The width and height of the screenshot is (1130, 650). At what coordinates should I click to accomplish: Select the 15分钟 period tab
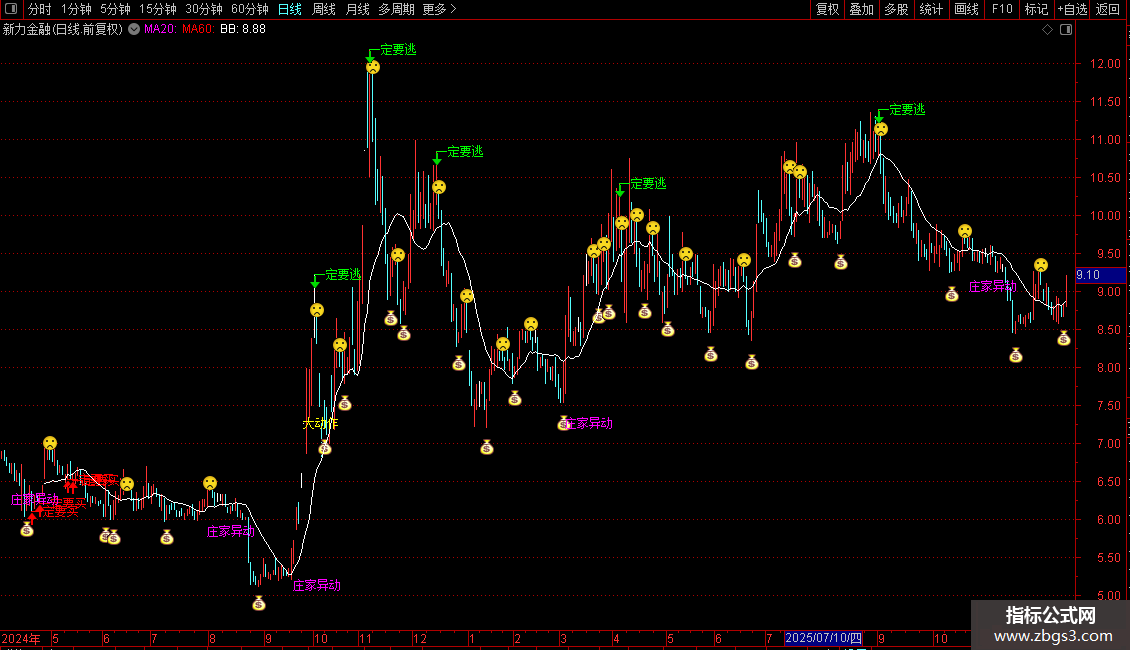click(x=158, y=9)
